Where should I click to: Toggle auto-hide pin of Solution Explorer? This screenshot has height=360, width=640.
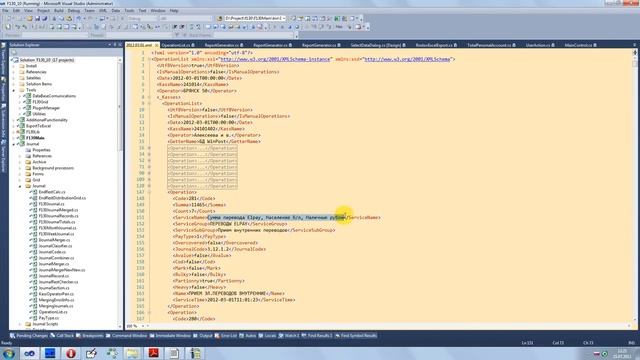coord(115,44)
